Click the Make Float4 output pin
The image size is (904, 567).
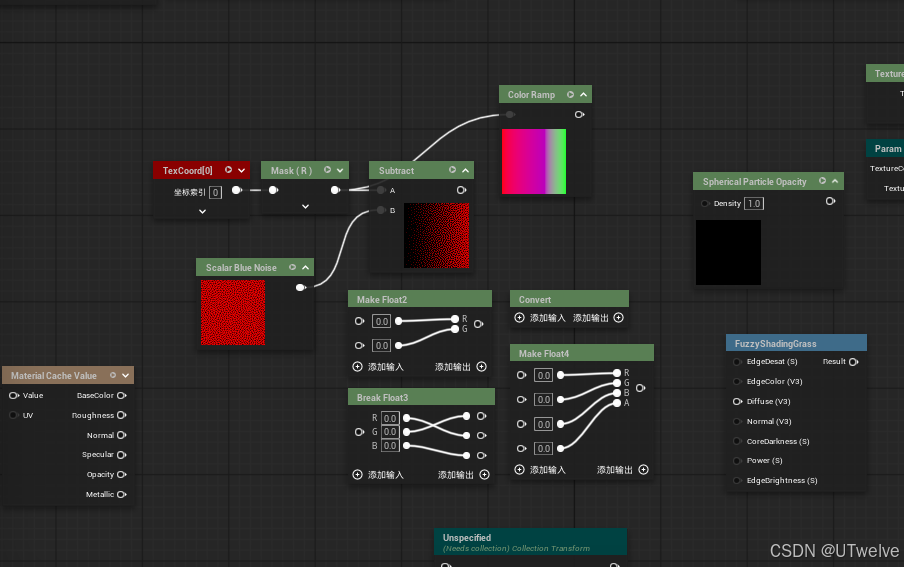(x=641, y=388)
